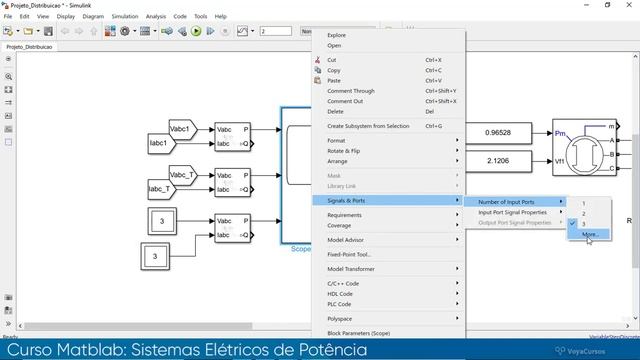The height and width of the screenshot is (360, 640).
Task: Open the Simulation Data Inspector icon
Action: point(242,31)
